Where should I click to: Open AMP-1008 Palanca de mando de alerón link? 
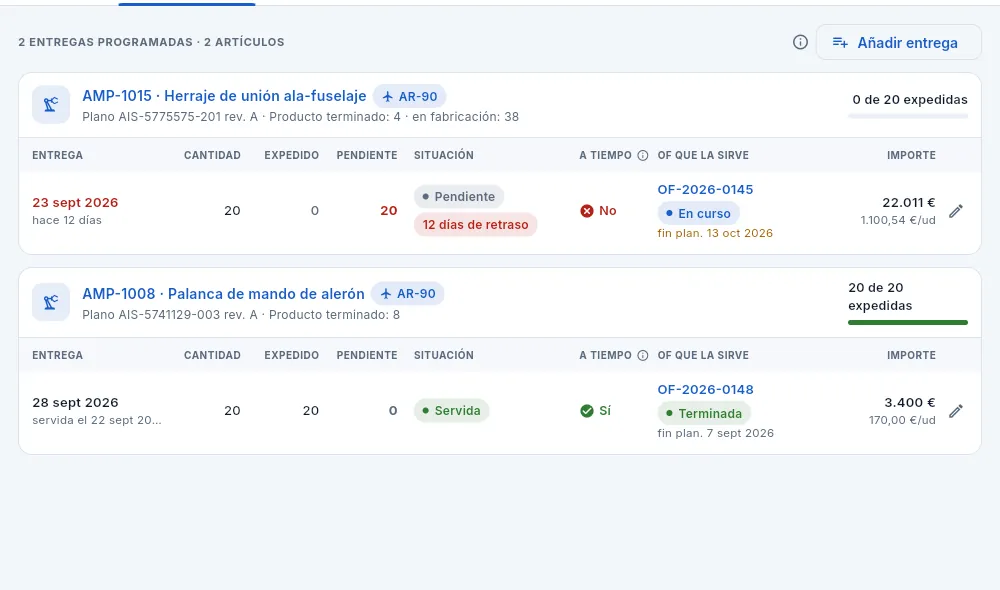point(223,293)
